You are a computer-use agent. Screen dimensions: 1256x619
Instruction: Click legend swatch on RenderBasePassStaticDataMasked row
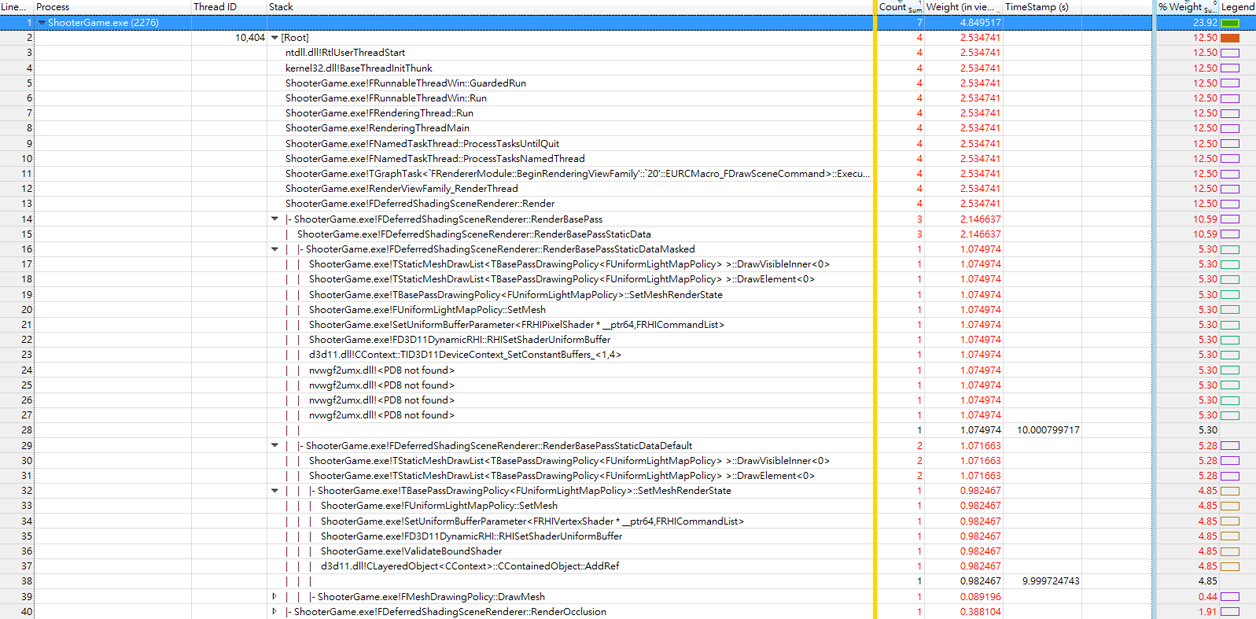pyautogui.click(x=1230, y=249)
